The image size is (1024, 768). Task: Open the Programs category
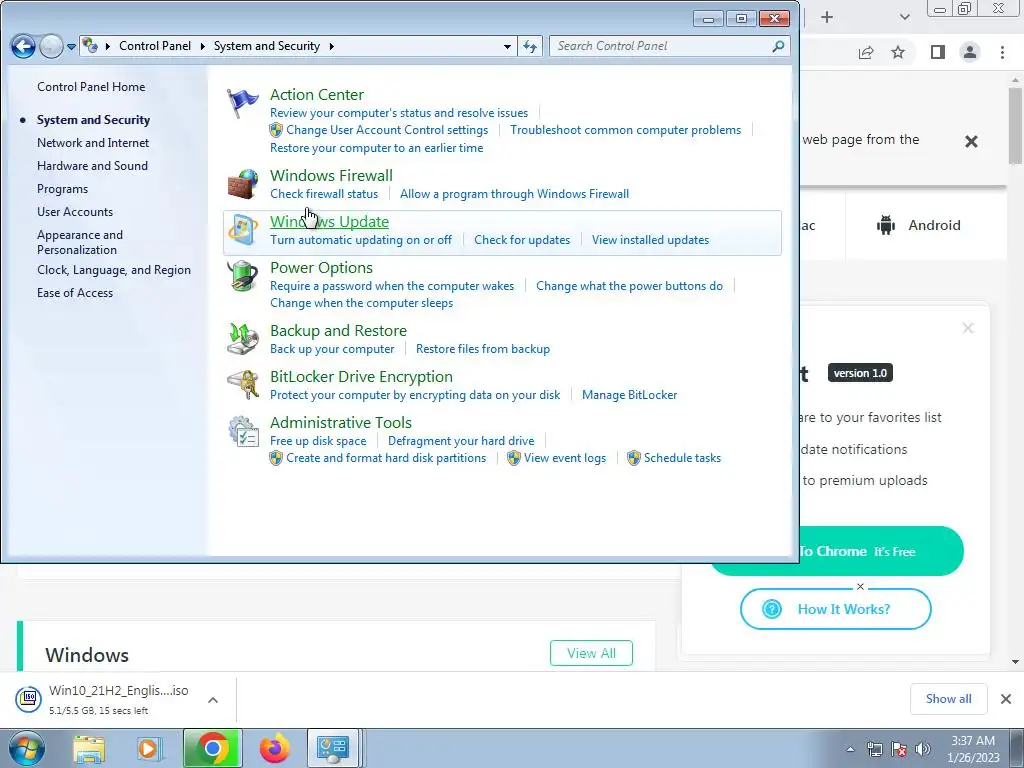[62, 189]
